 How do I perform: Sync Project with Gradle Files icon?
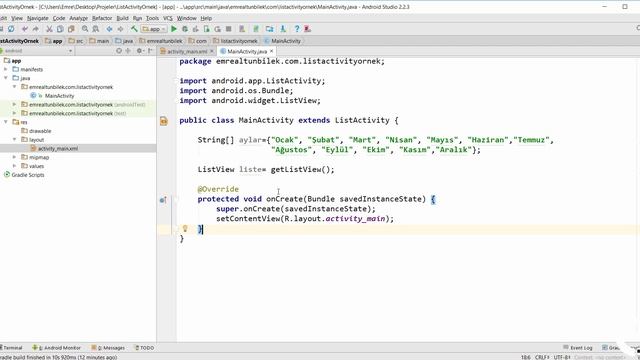pos(256,29)
